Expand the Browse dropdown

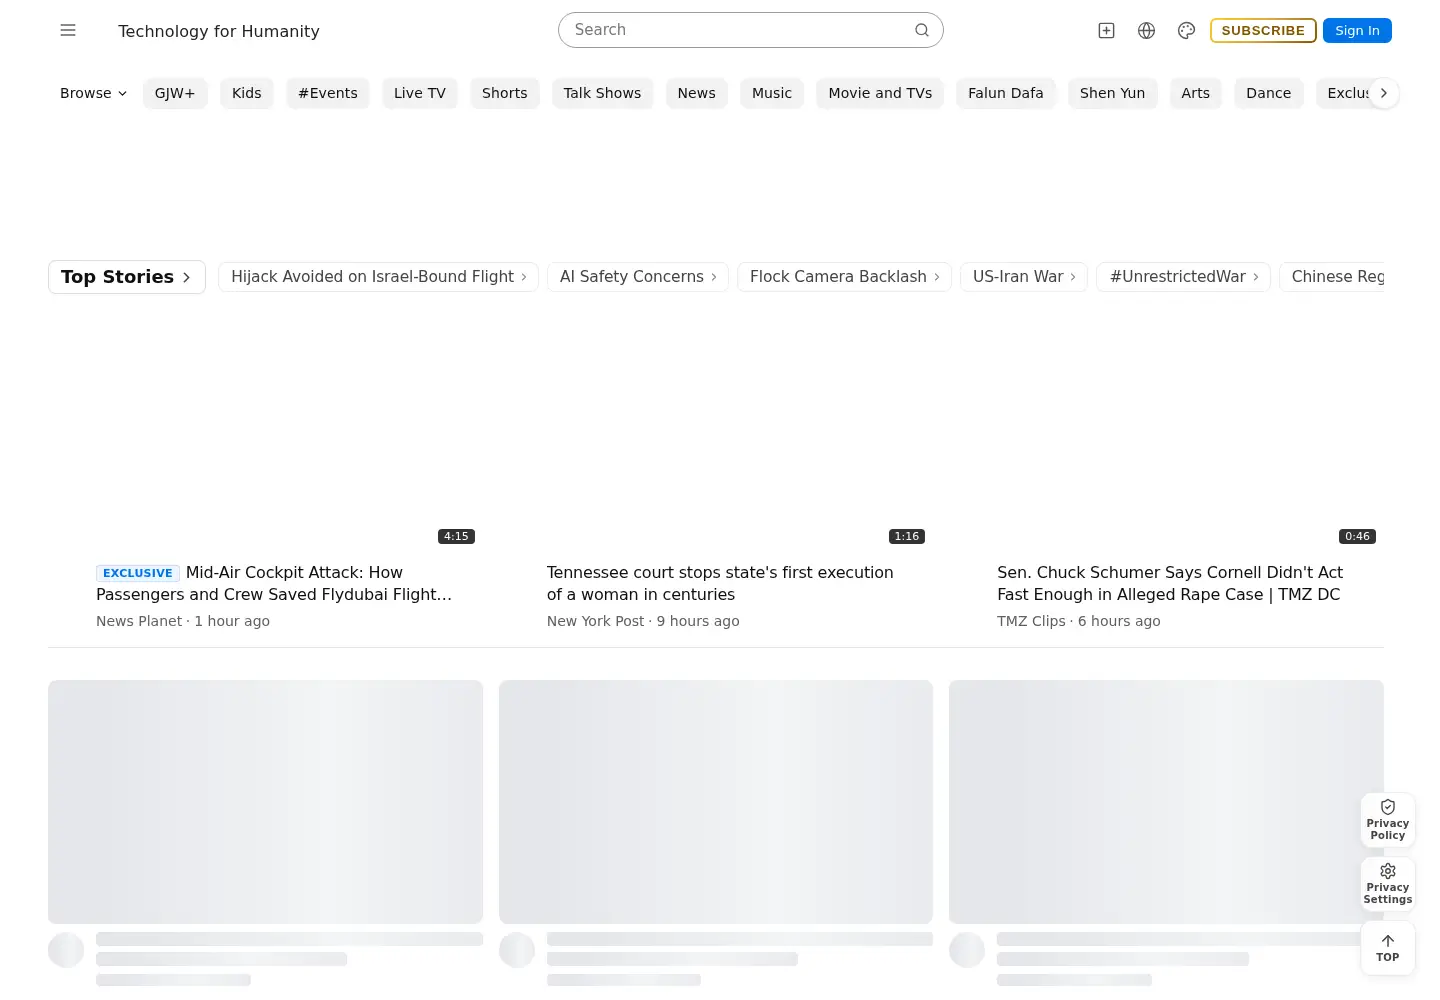(x=93, y=93)
